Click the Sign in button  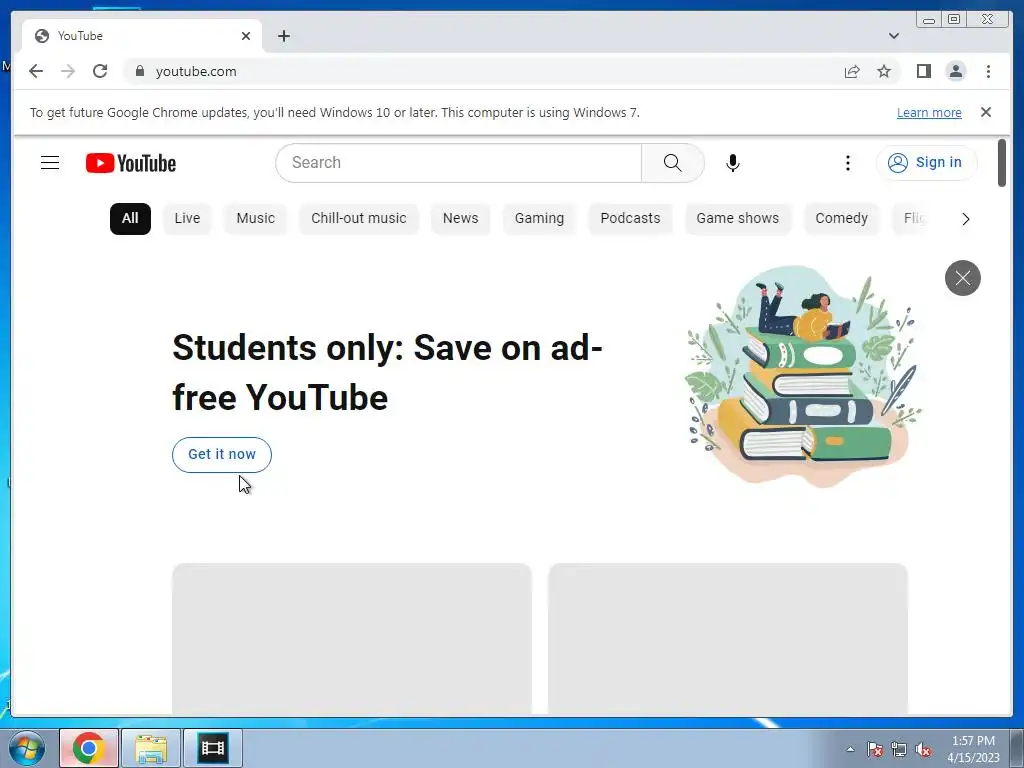coord(926,163)
